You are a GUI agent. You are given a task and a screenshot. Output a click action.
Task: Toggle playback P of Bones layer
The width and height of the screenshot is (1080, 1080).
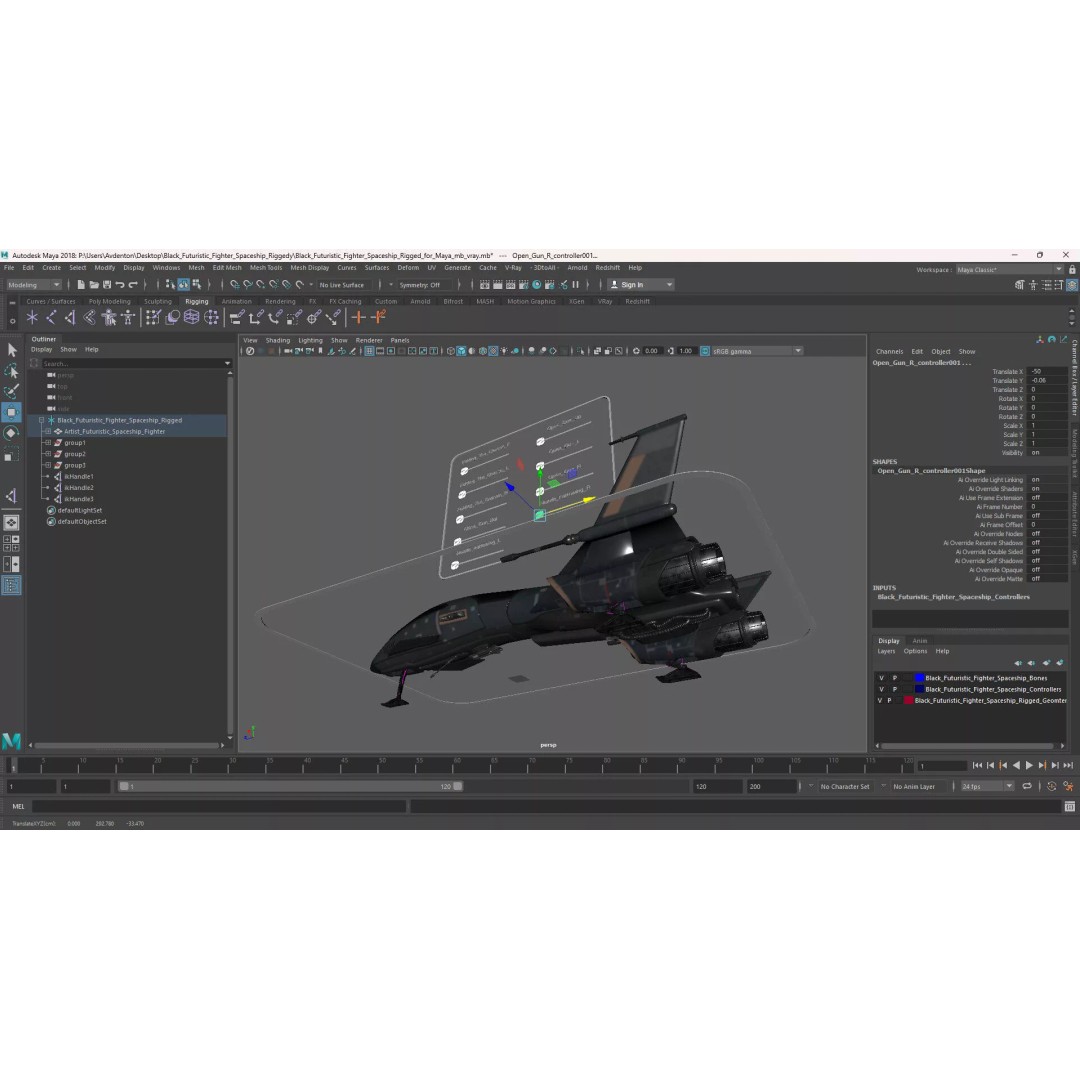pyautogui.click(x=895, y=678)
